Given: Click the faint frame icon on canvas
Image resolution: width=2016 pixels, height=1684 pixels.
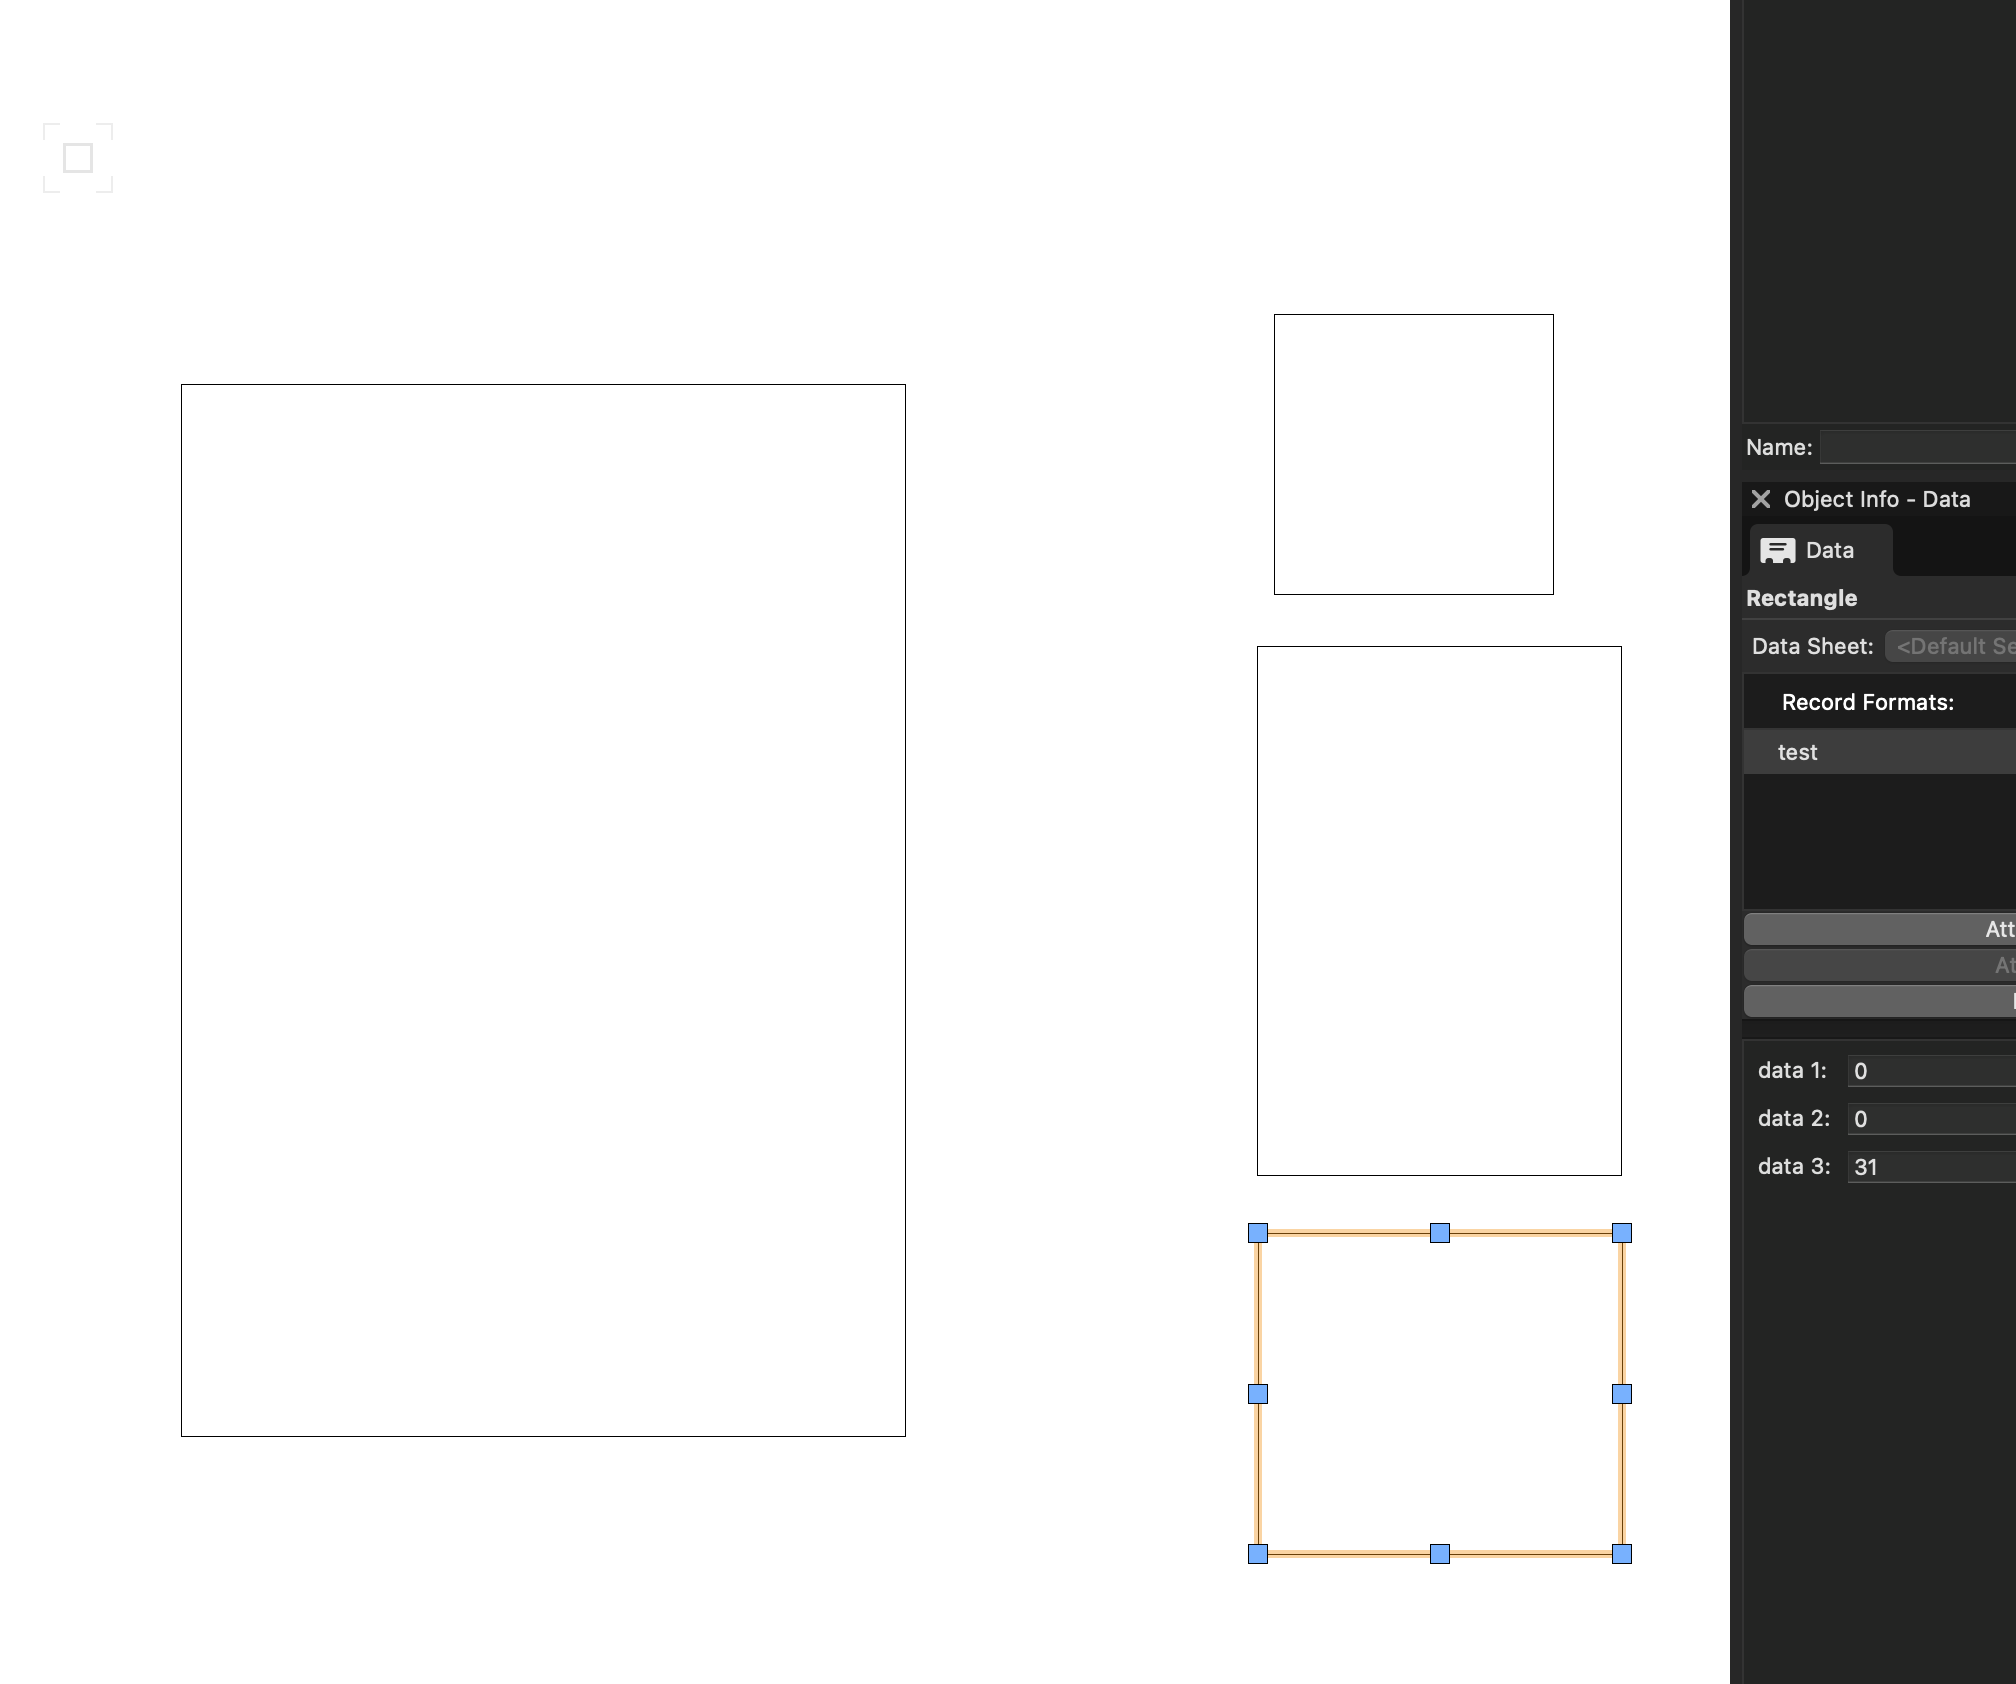Looking at the screenshot, I should [x=78, y=158].
